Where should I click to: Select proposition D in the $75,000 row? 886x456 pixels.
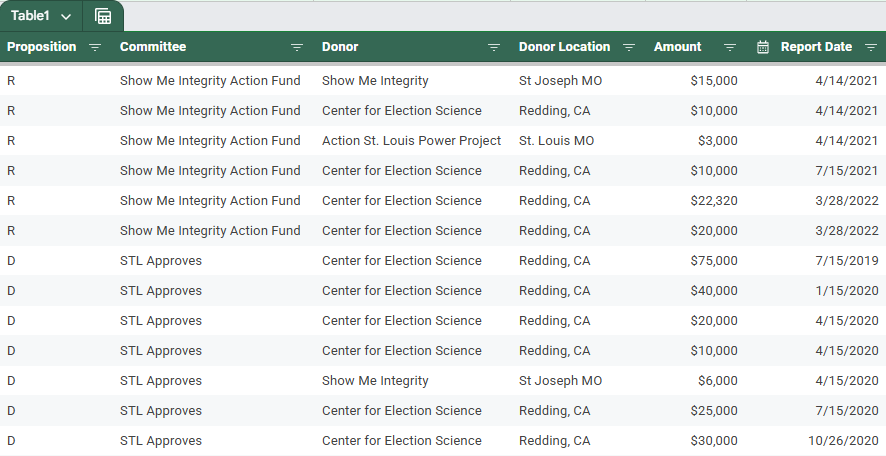tap(11, 260)
